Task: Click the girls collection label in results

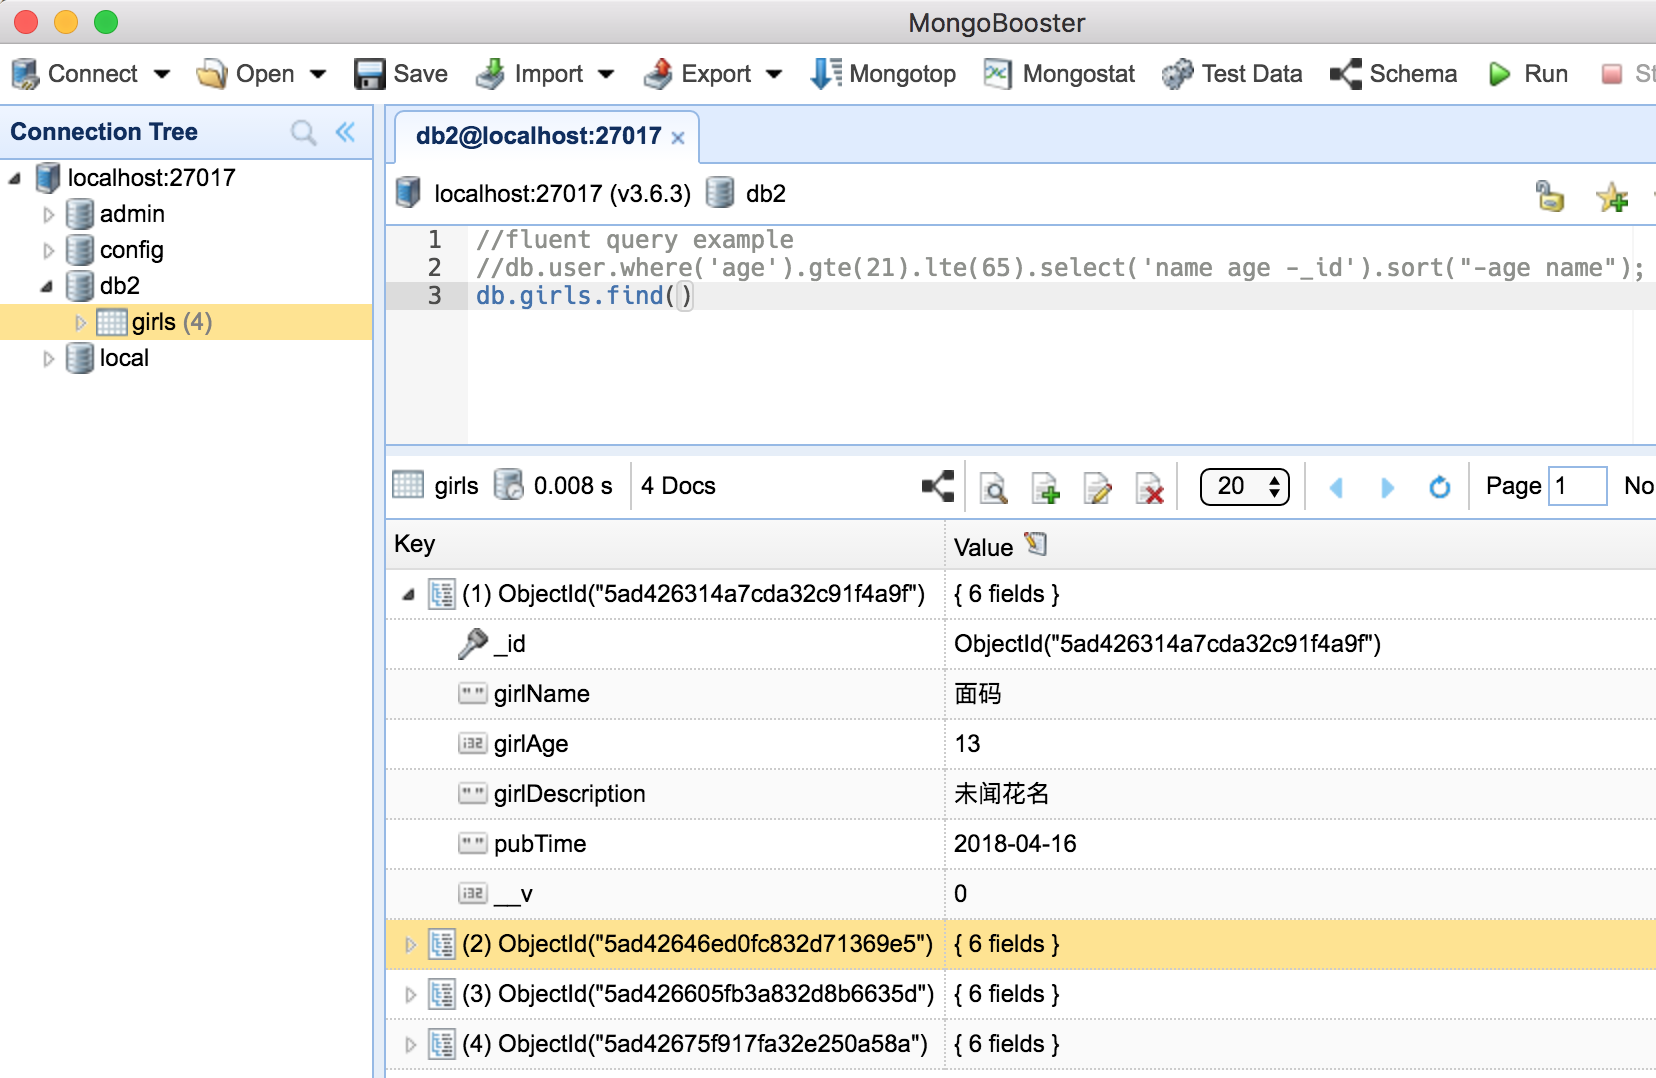Action: 456,486
